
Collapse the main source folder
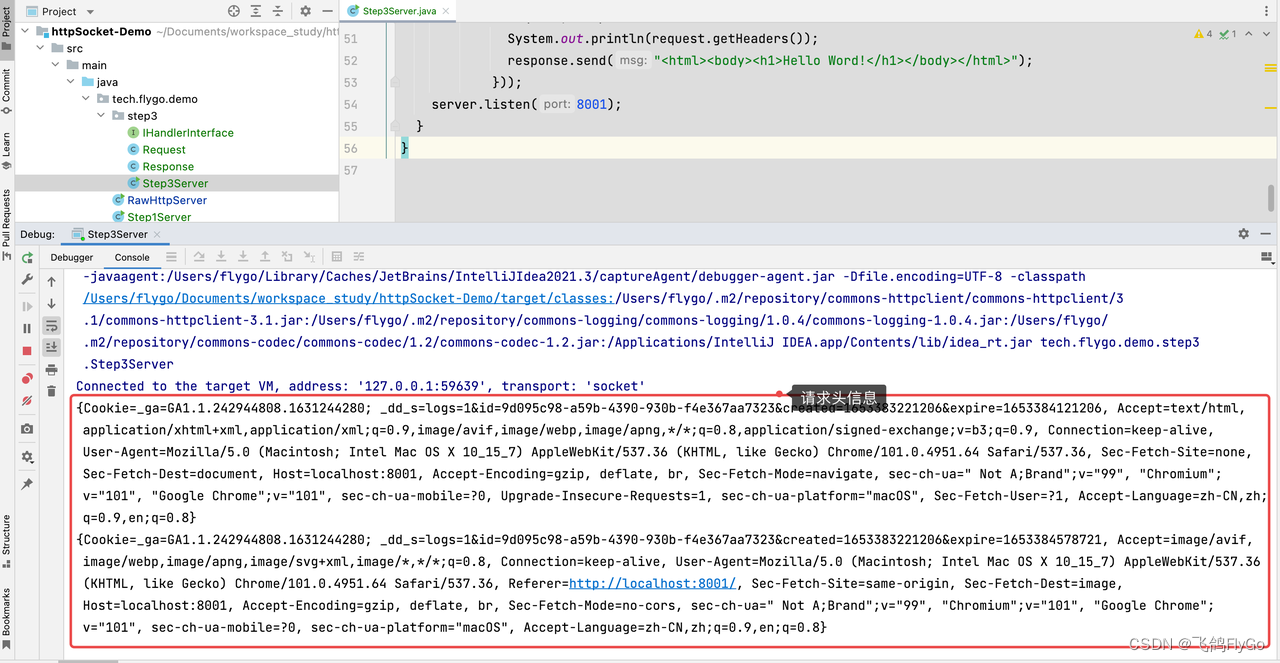(55, 64)
